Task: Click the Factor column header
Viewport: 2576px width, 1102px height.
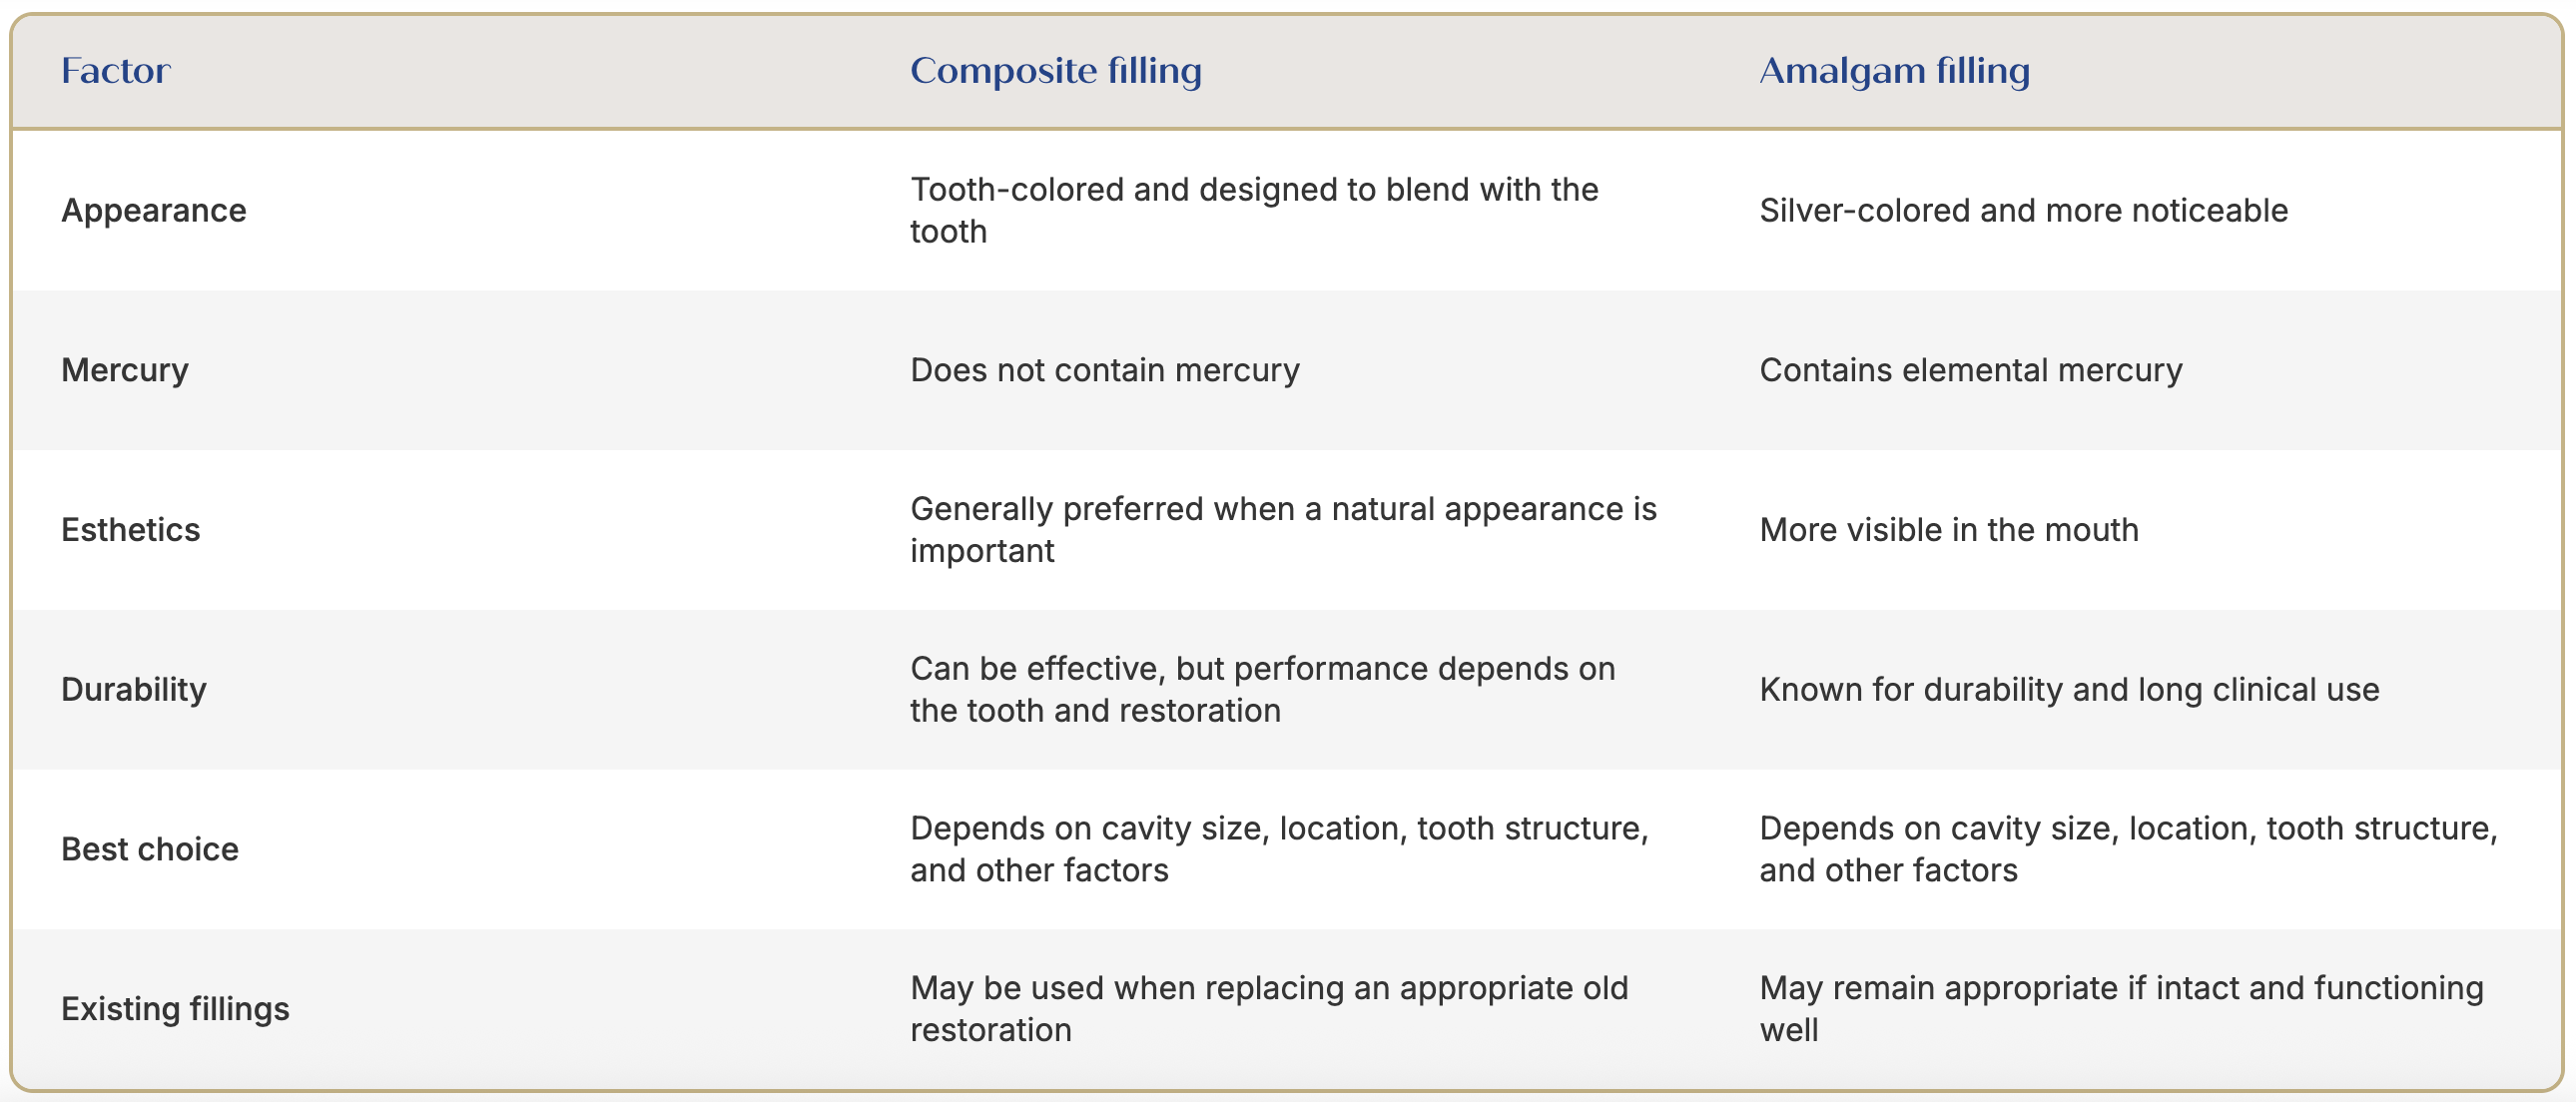Action: click(x=116, y=71)
